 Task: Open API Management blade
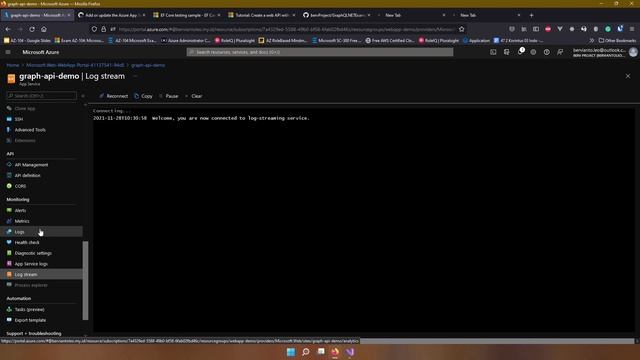(x=31, y=165)
